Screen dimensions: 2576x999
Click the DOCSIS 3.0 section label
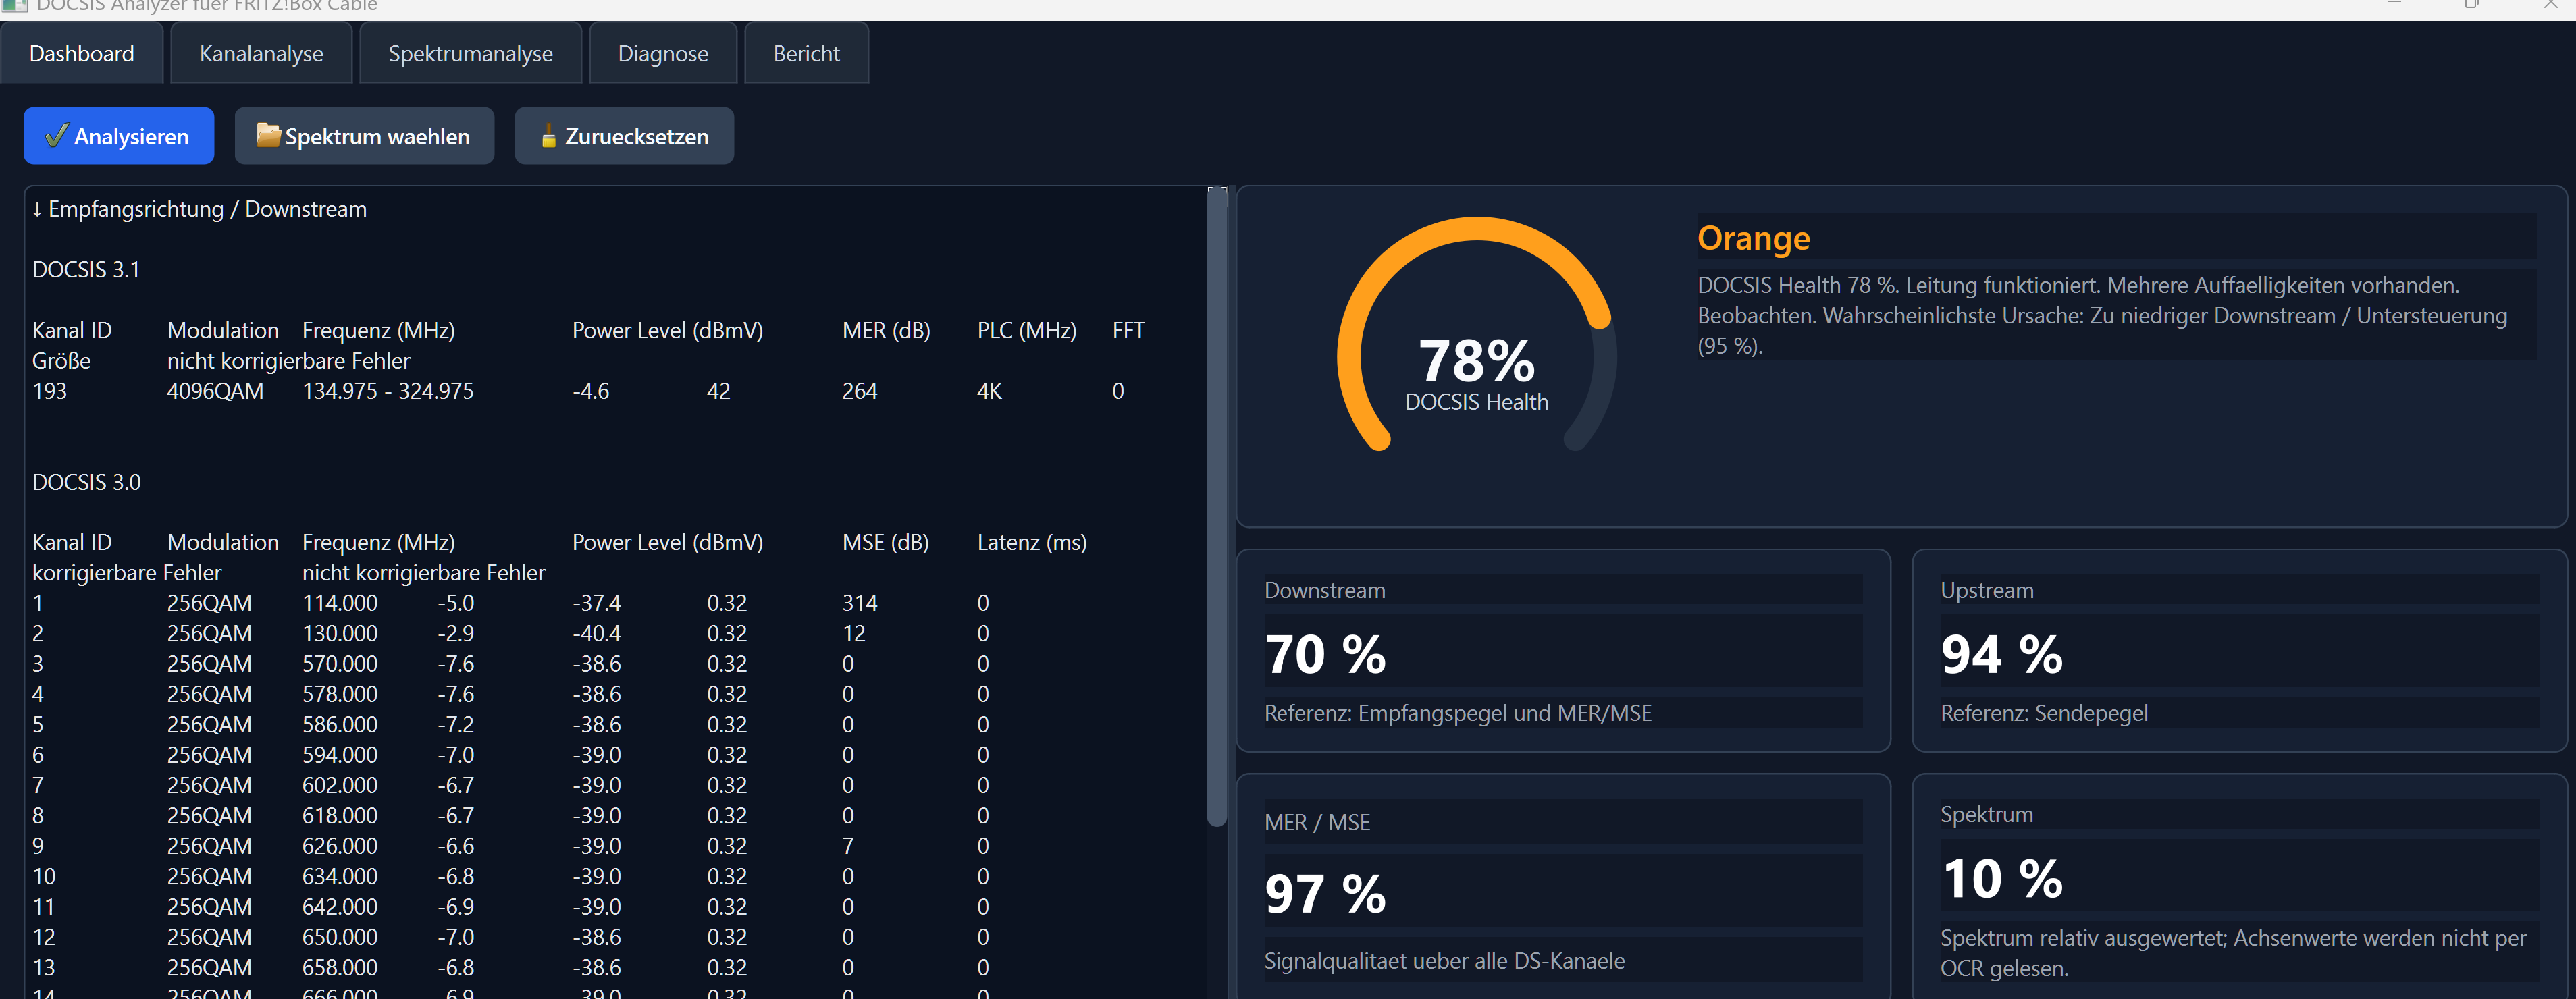pyautogui.click(x=86, y=482)
